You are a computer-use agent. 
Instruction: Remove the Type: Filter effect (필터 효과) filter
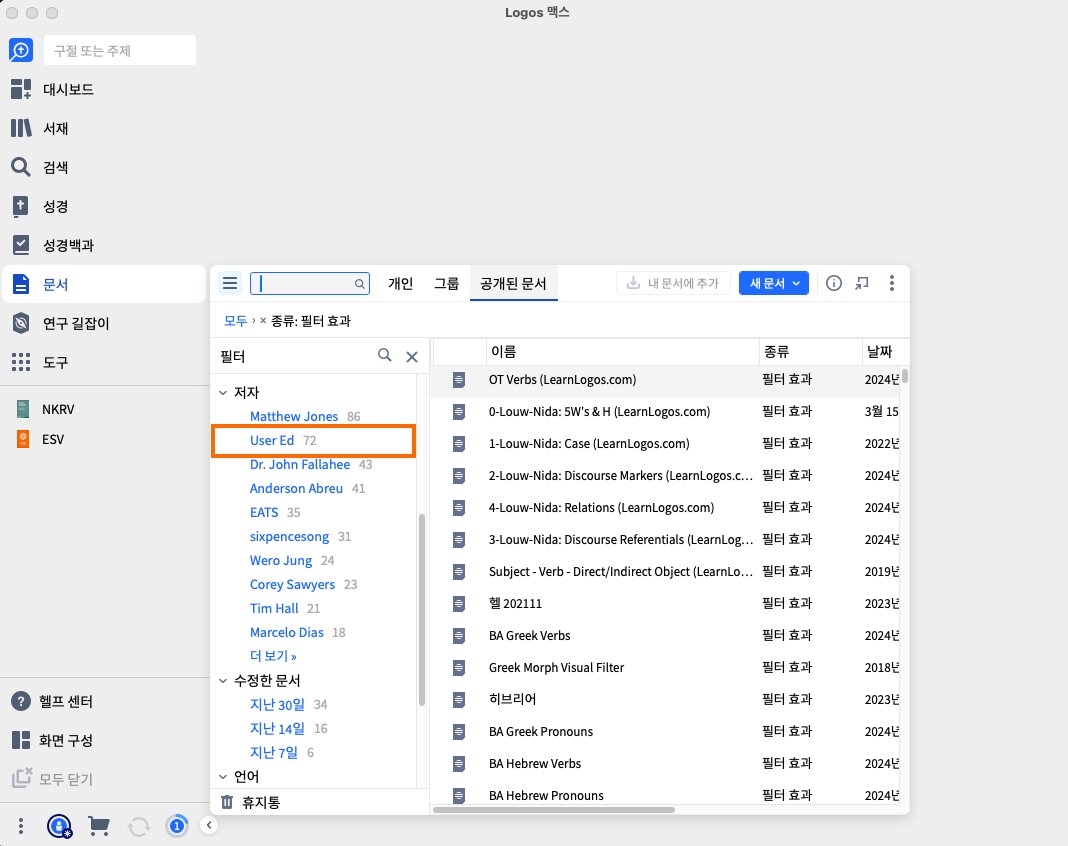(263, 321)
